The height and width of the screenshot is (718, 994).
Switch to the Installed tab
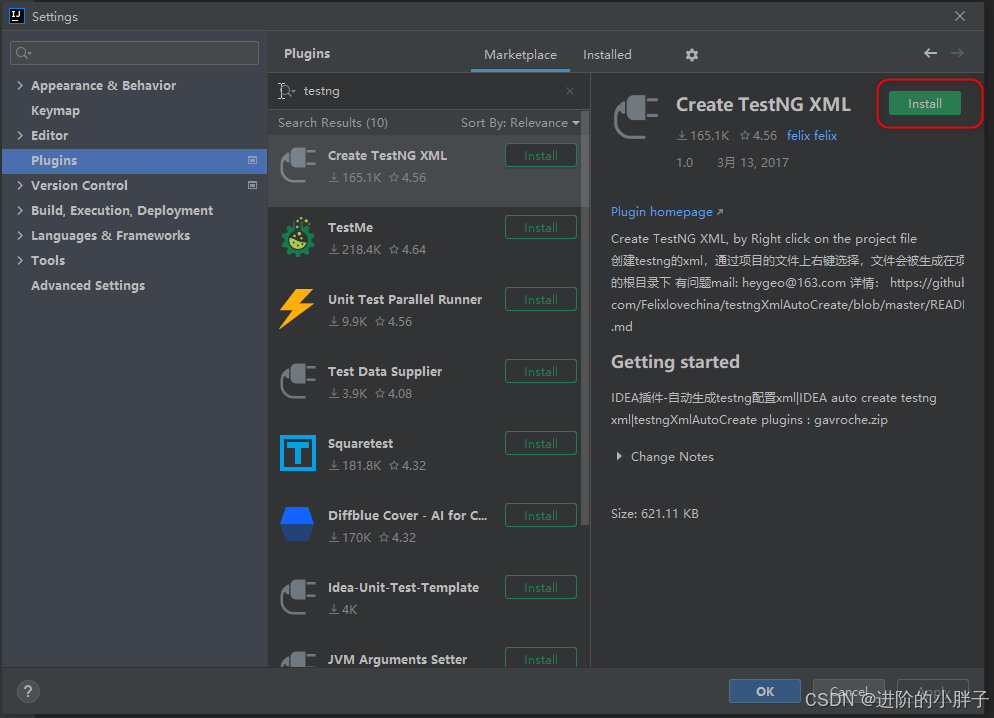(606, 55)
